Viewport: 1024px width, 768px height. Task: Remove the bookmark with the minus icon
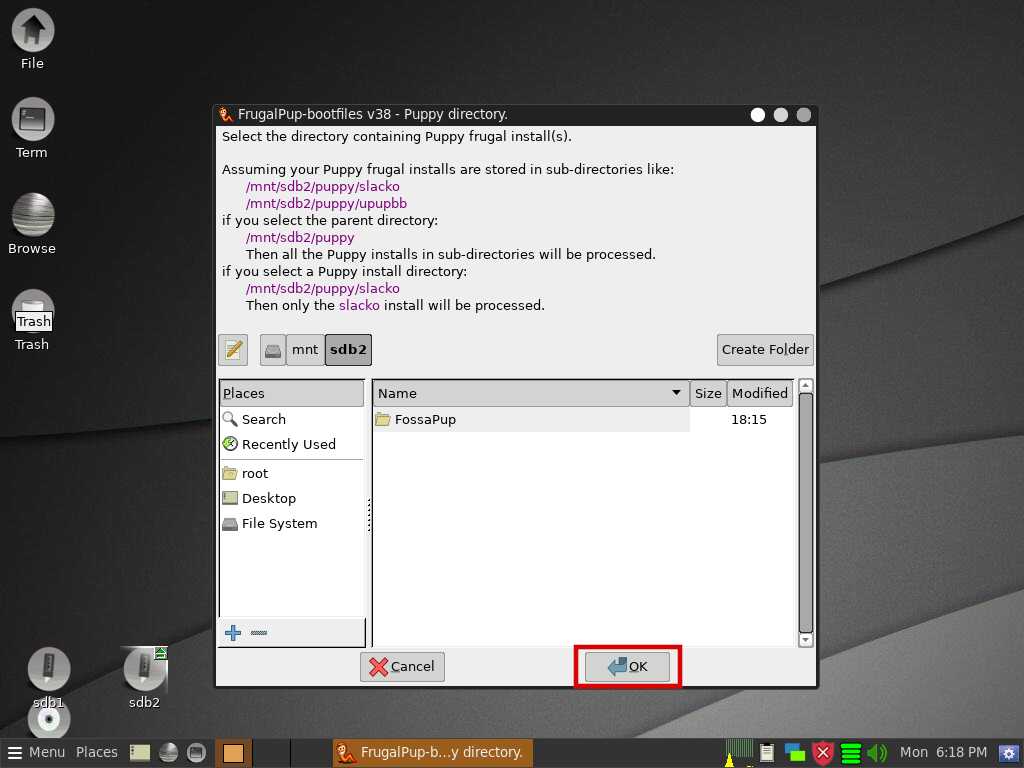point(259,633)
